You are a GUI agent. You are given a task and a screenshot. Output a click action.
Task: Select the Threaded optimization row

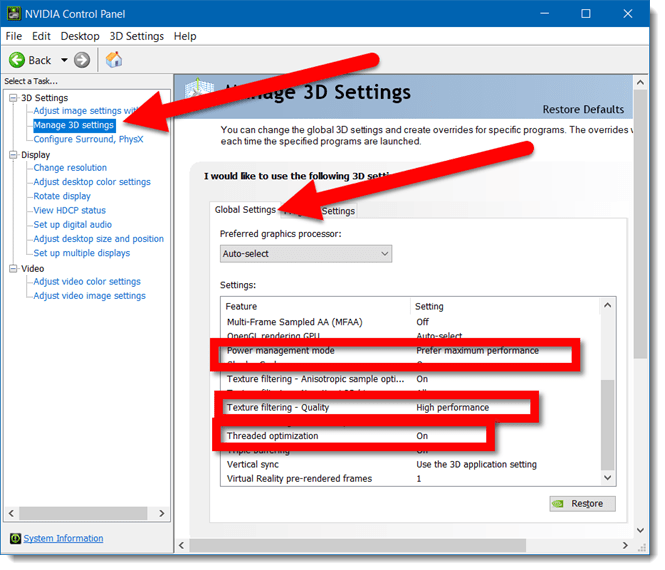point(409,436)
